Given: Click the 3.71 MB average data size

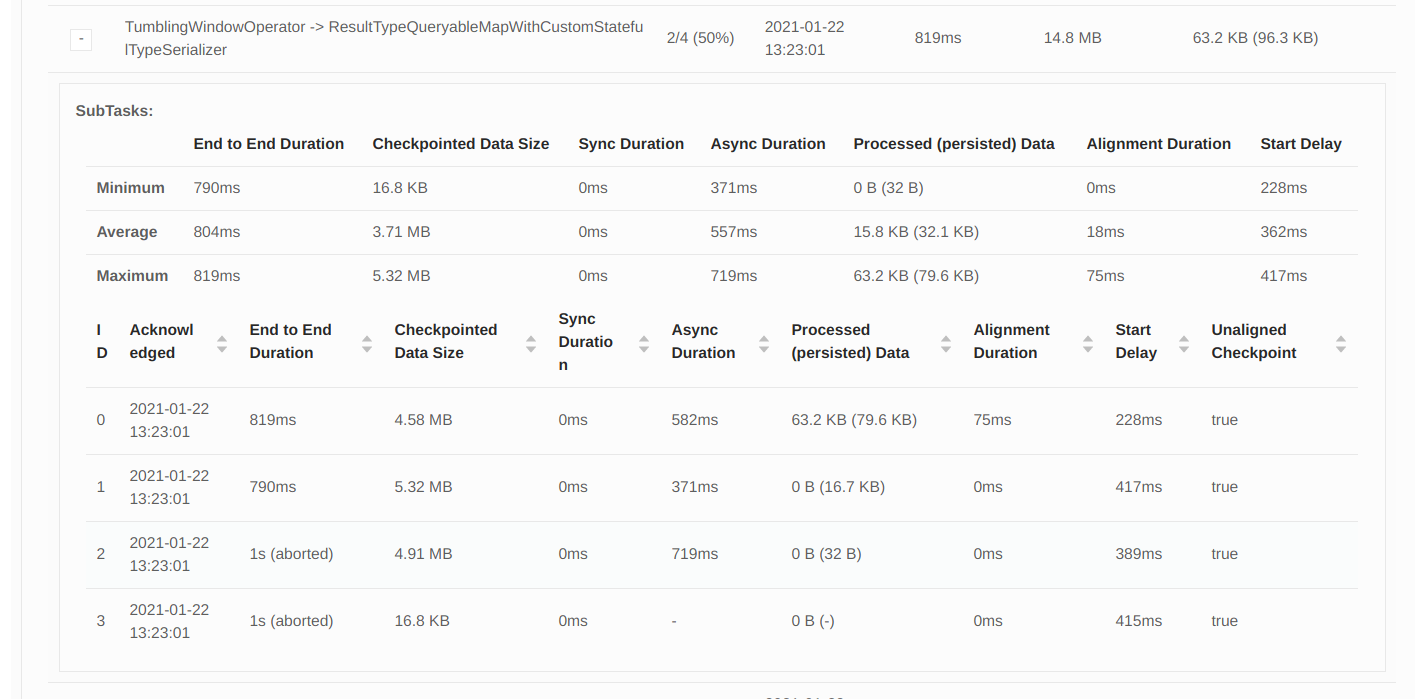Looking at the screenshot, I should click(401, 232).
